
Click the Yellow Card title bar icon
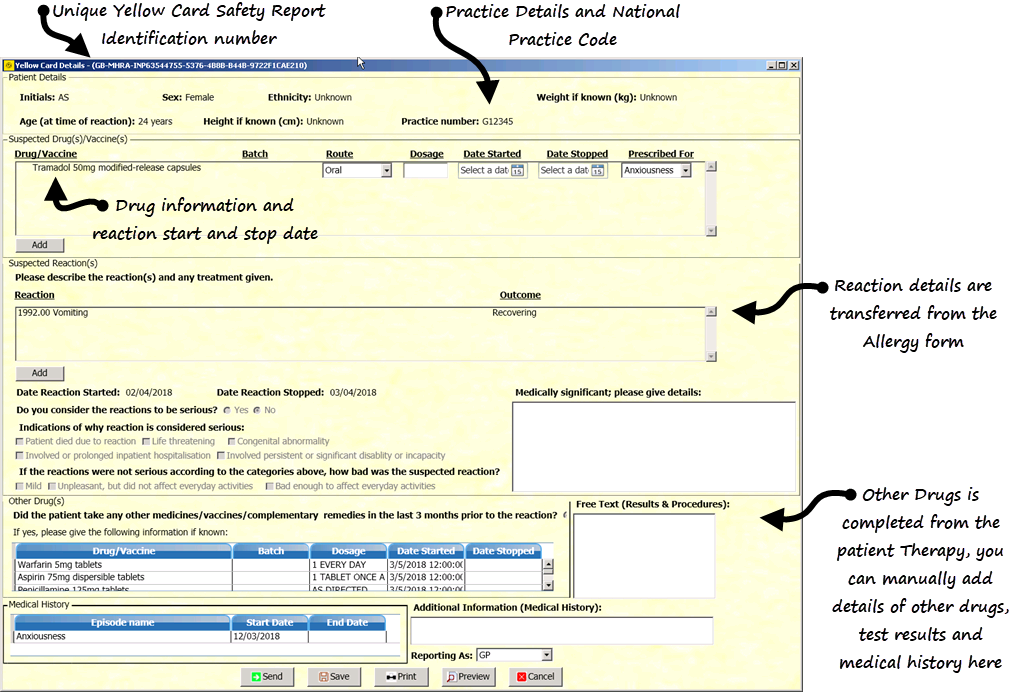[x=9, y=65]
